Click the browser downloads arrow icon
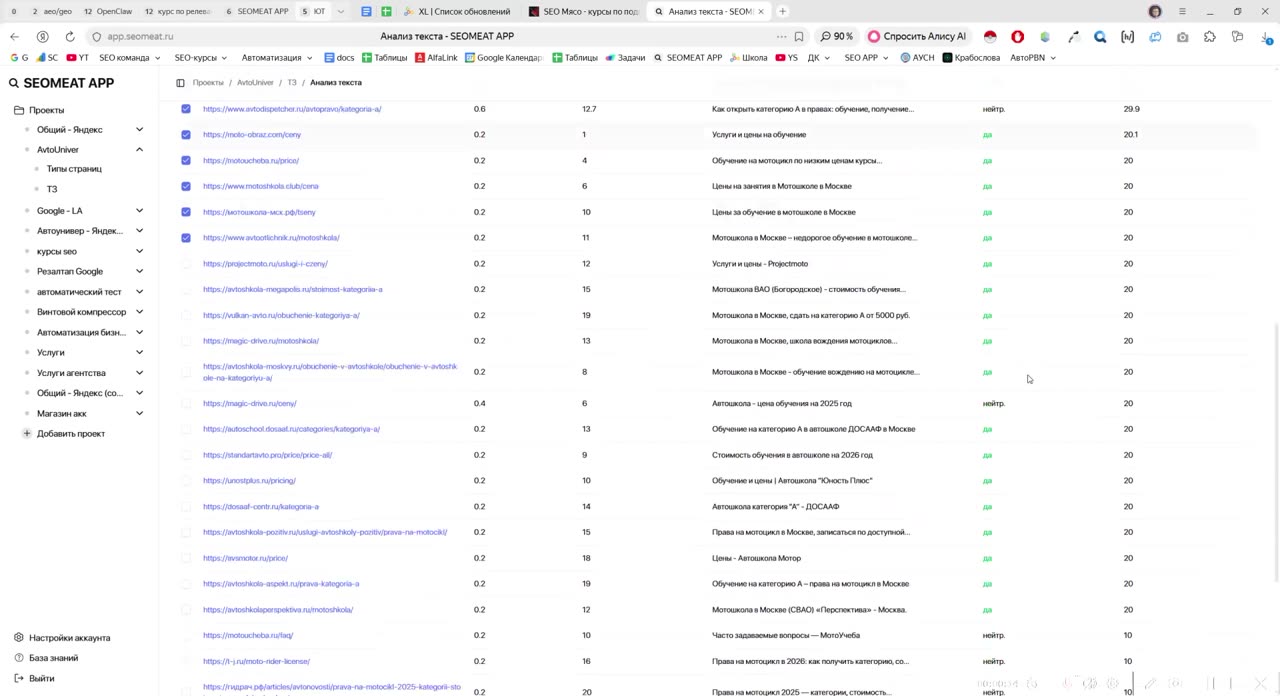Image resolution: width=1280 pixels, height=696 pixels. coord(1264,37)
